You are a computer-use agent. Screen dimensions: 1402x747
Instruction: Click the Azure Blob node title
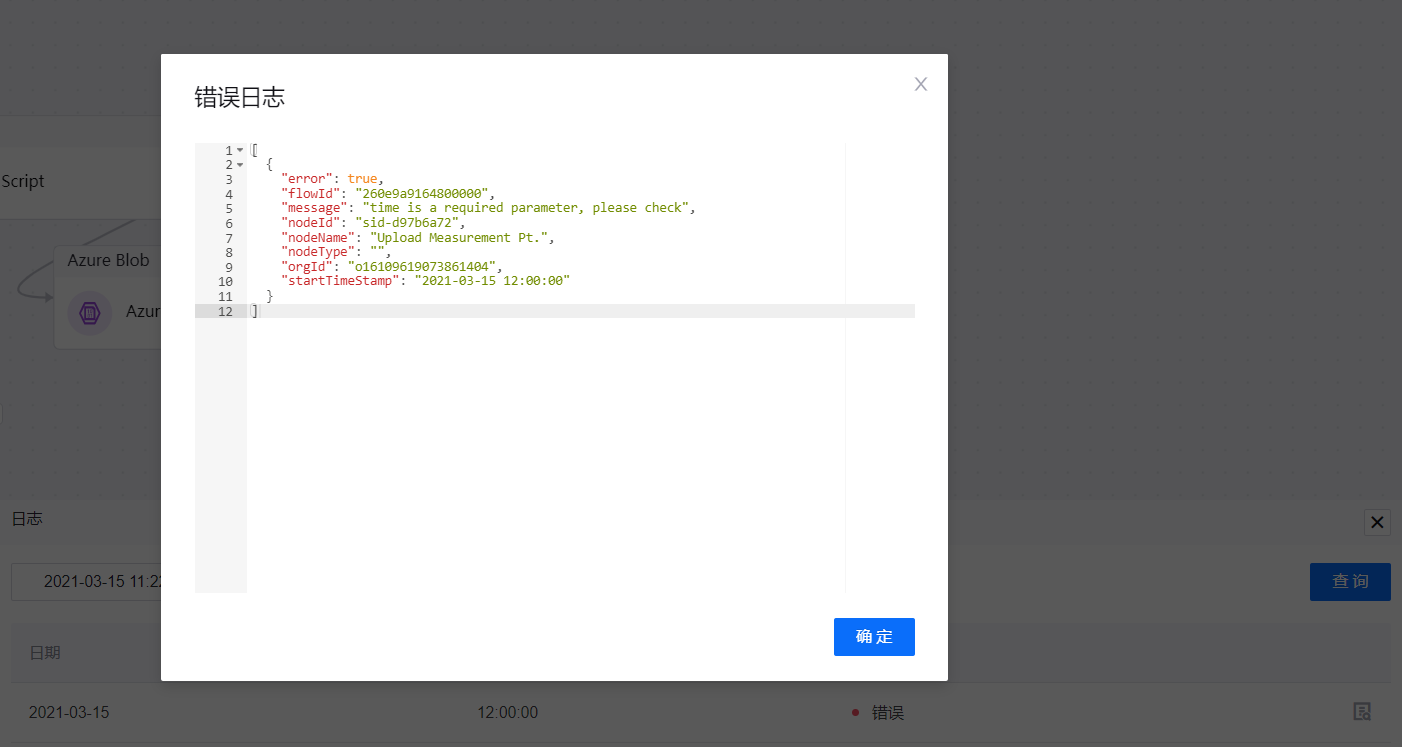coord(108,260)
